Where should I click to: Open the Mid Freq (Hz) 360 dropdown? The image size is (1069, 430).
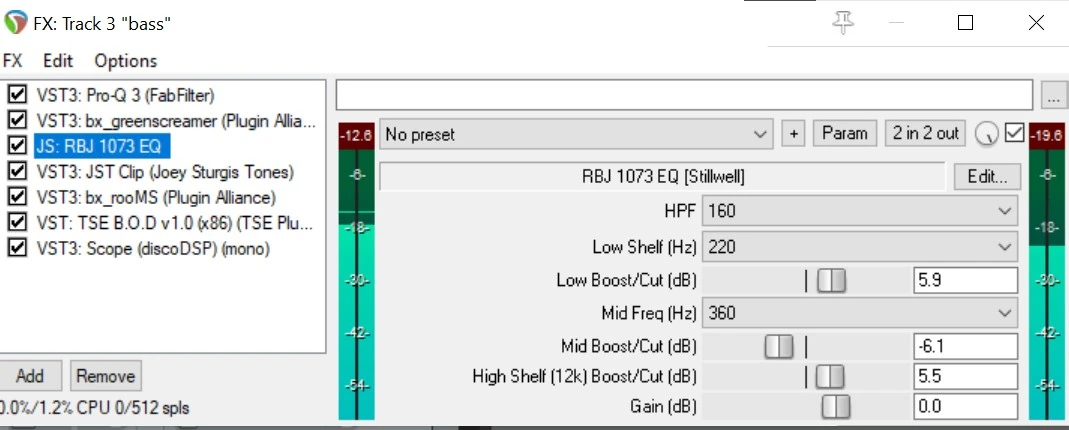[860, 313]
